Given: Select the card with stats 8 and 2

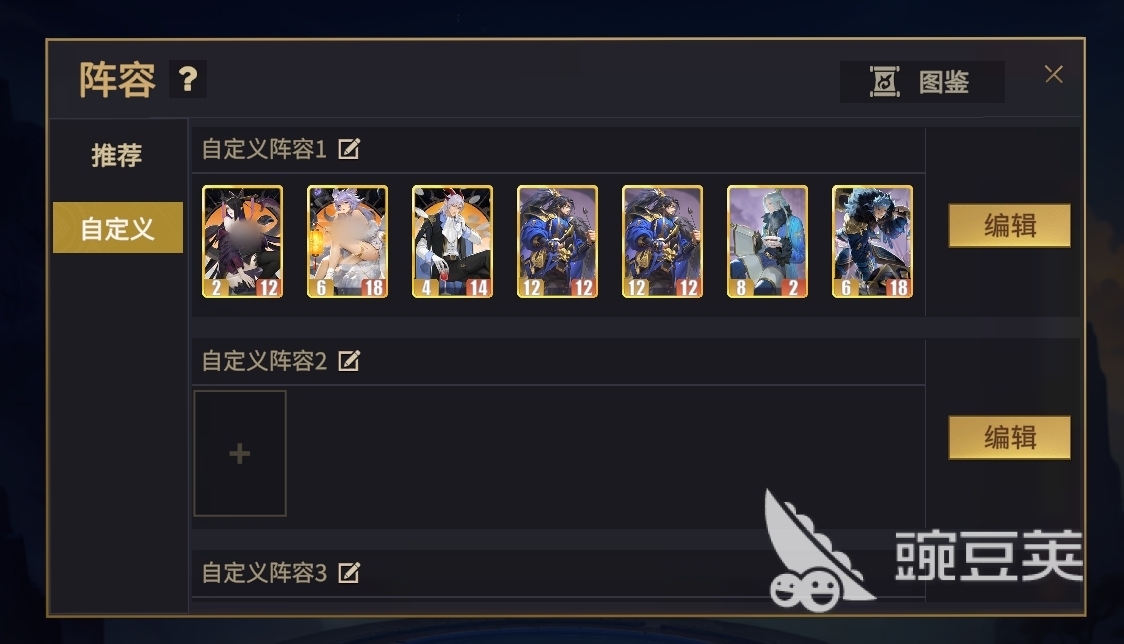Looking at the screenshot, I should tap(767, 242).
